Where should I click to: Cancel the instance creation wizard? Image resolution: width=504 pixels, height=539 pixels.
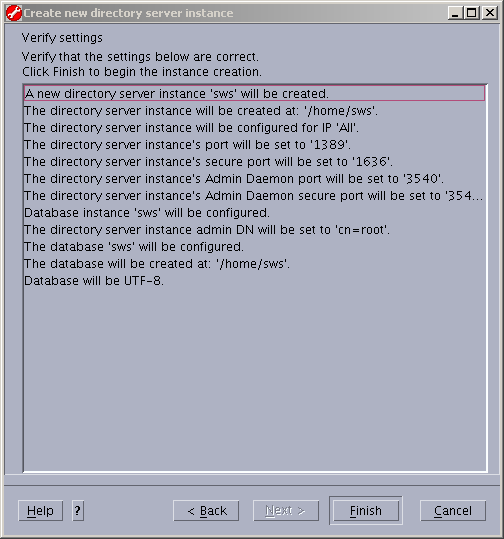[x=453, y=510]
